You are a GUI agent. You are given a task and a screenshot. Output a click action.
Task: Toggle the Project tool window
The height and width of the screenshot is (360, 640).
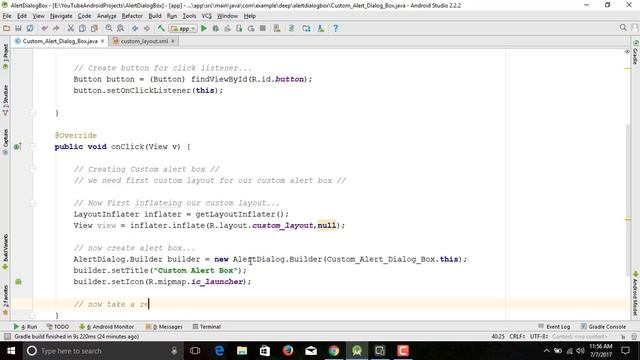click(5, 57)
